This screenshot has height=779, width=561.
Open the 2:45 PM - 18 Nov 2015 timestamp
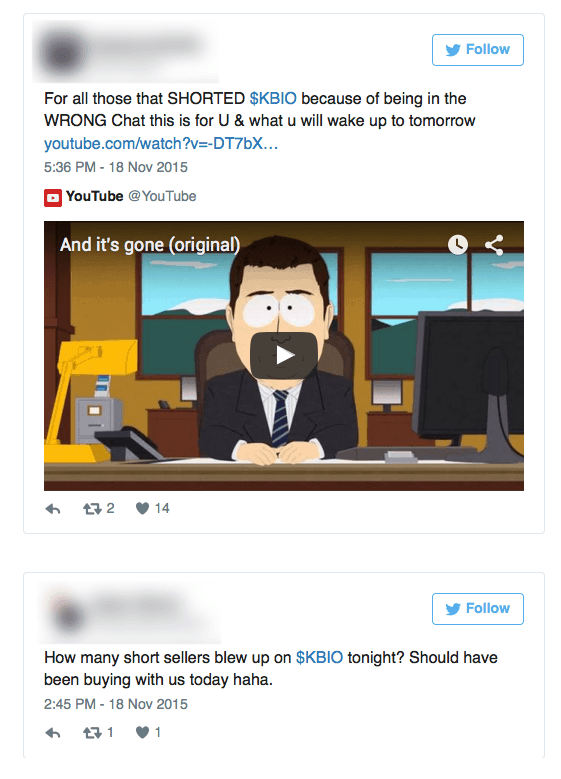click(x=116, y=704)
